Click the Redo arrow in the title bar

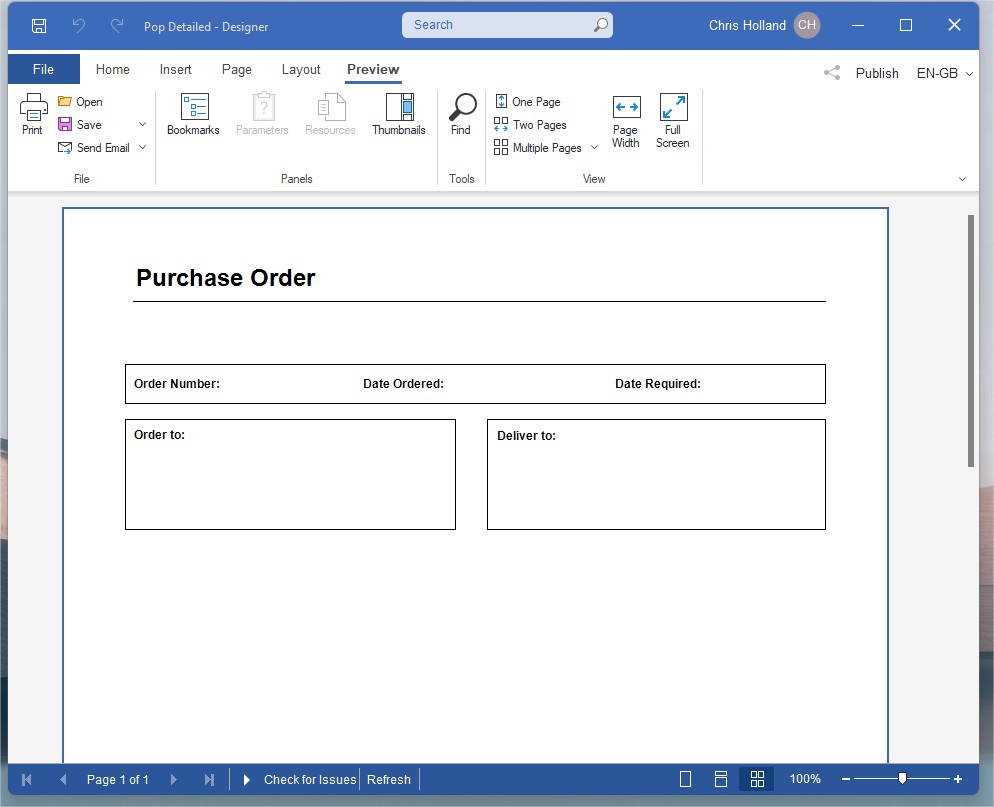coord(117,26)
